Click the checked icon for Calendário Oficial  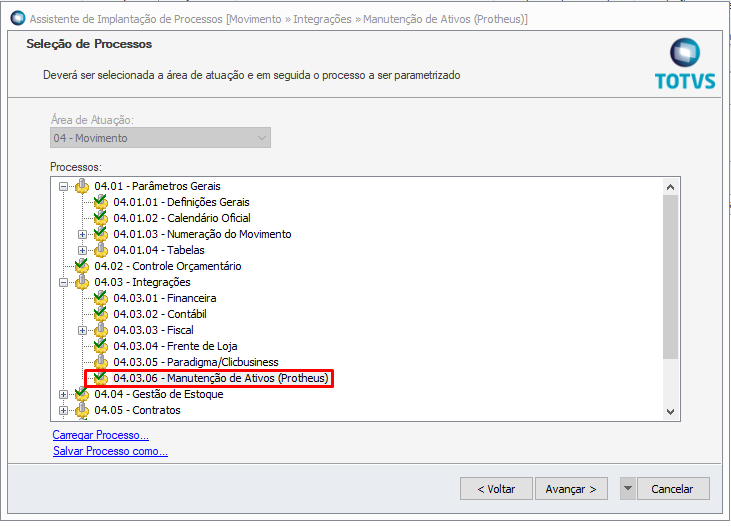pos(101,218)
